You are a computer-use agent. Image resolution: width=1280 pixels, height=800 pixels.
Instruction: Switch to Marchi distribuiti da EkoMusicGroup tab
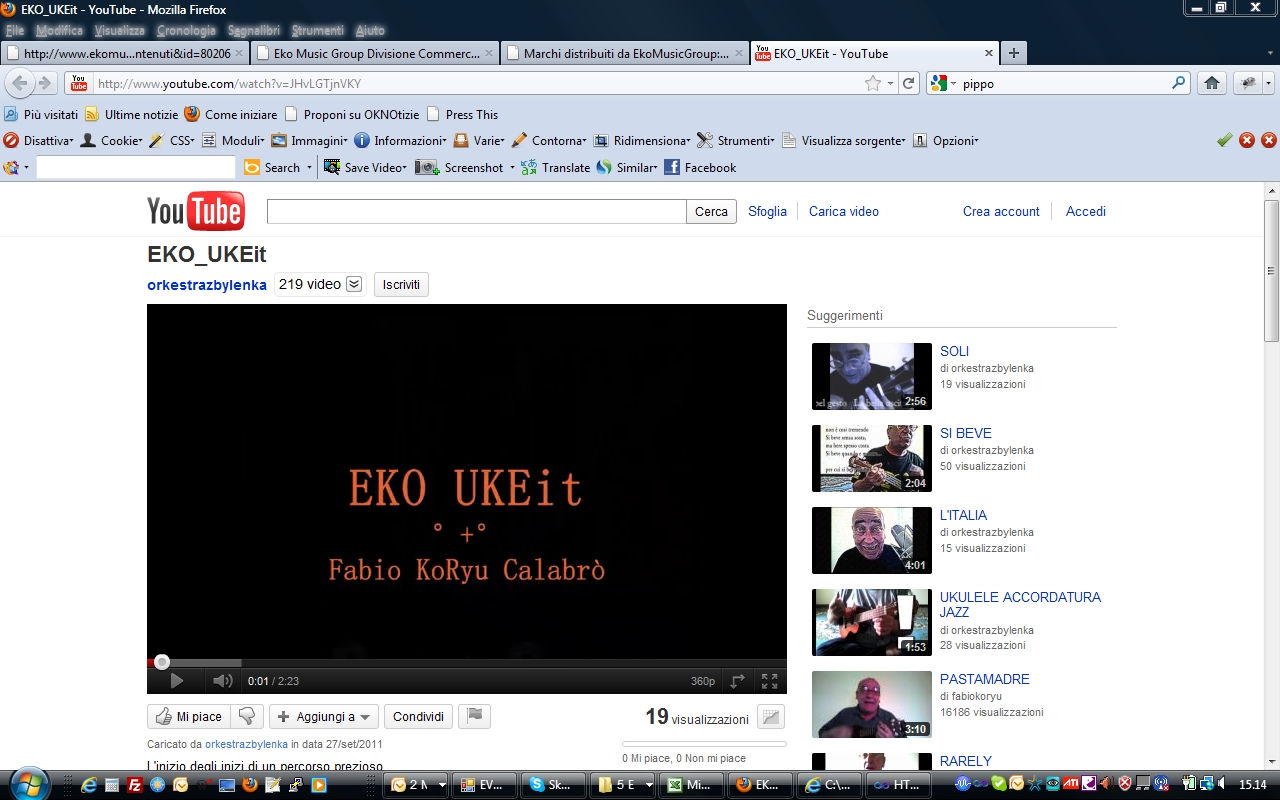pyautogui.click(x=624, y=53)
